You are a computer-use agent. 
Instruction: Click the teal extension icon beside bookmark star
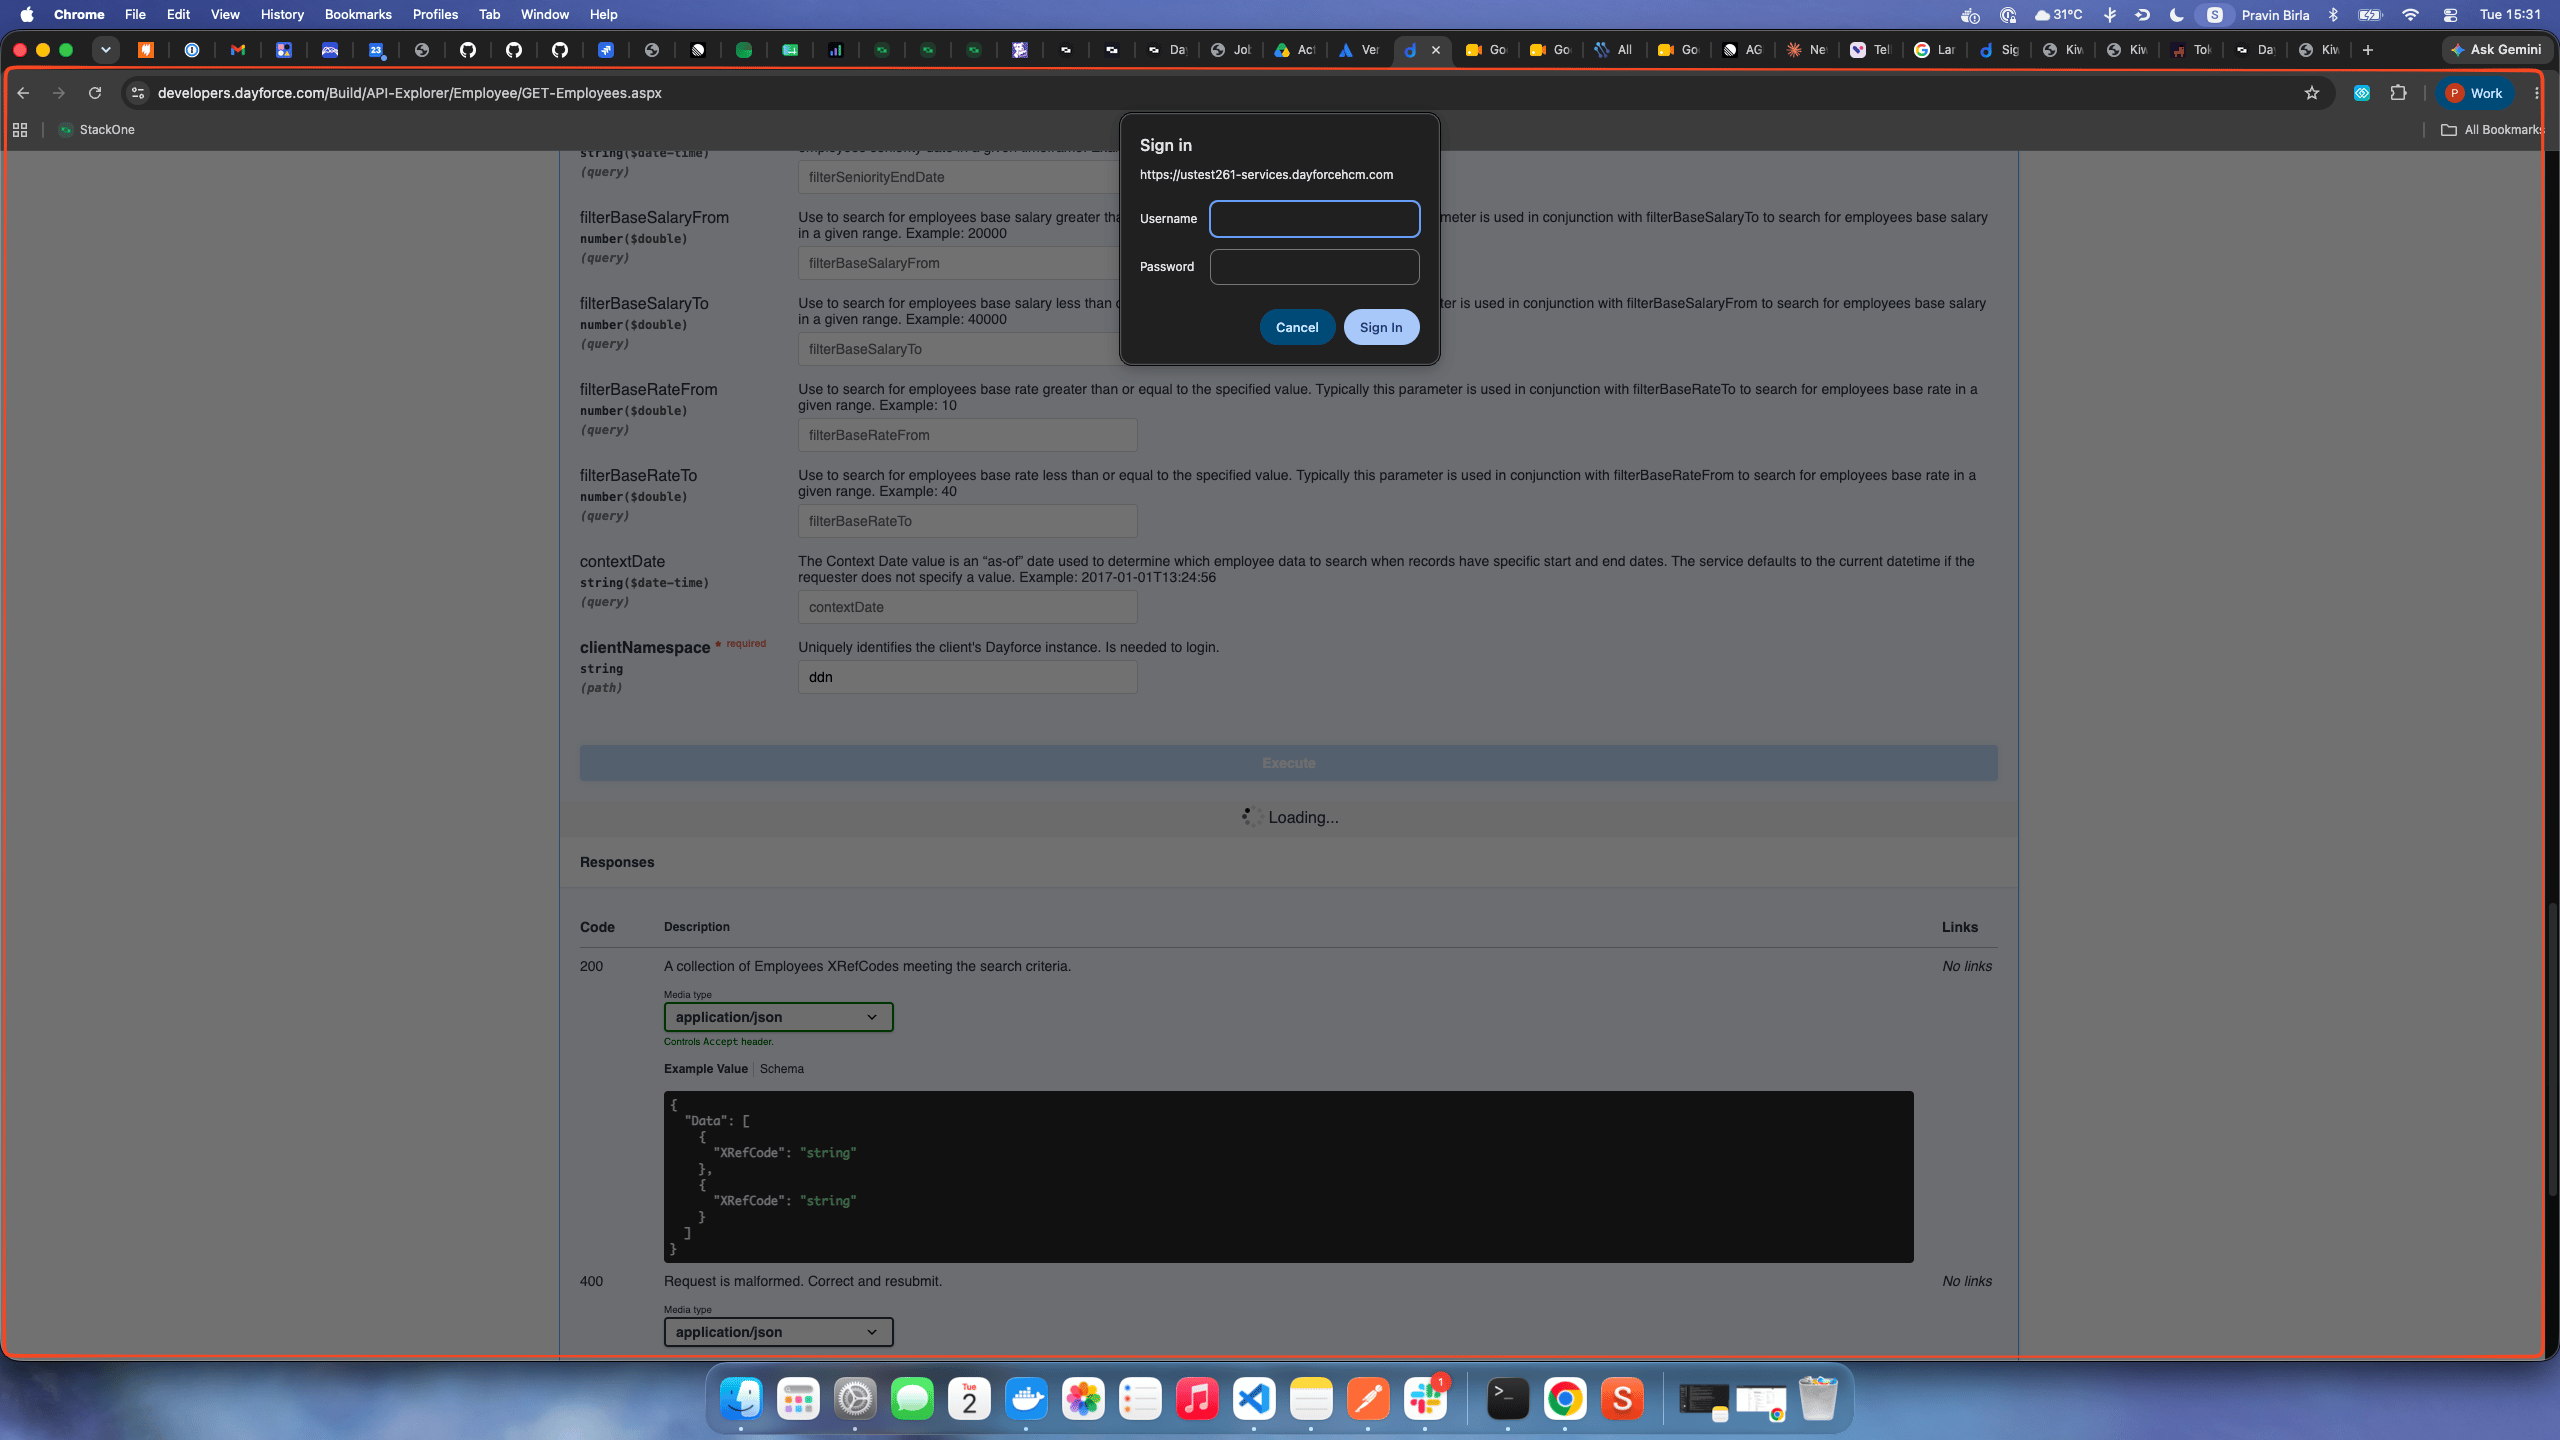(2361, 93)
